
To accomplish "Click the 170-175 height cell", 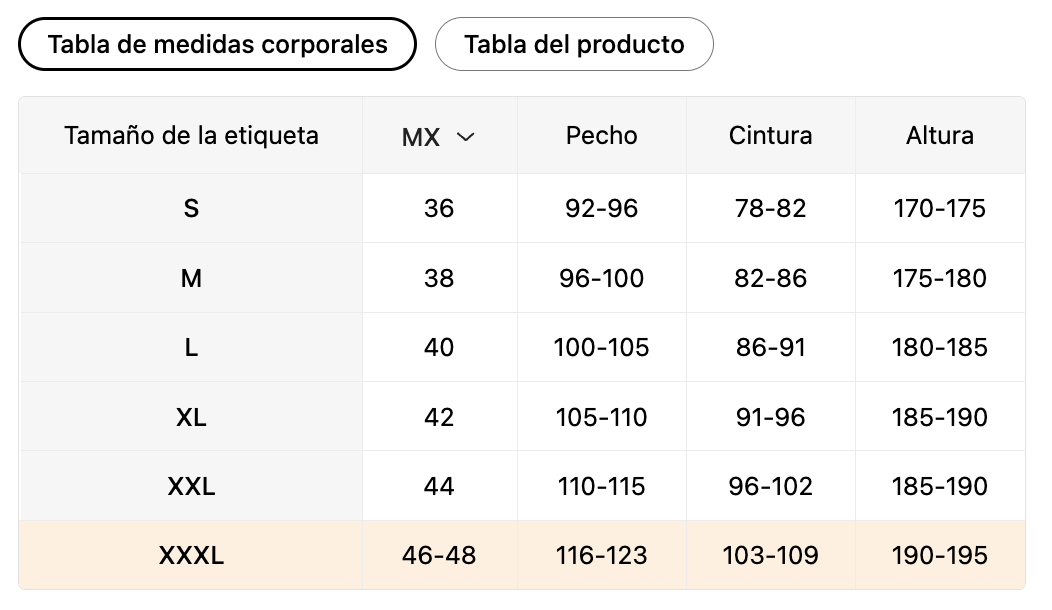I will coord(940,208).
